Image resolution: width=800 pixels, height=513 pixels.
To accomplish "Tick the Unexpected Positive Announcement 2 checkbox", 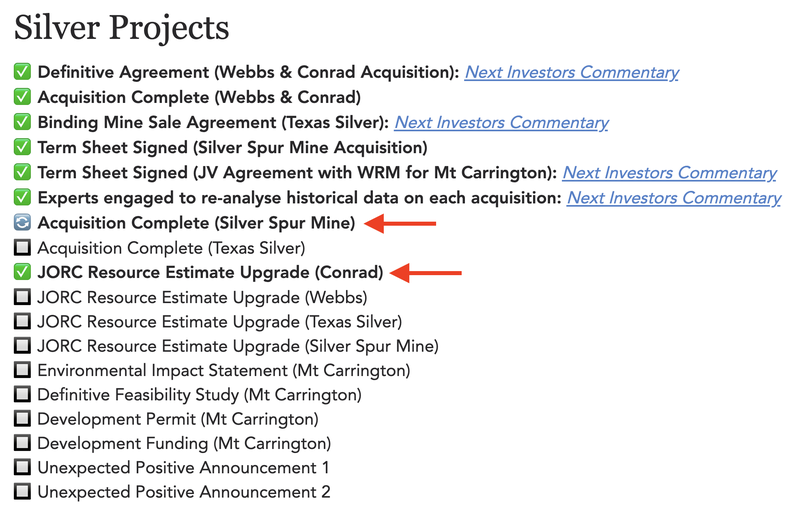I will coord(22,492).
